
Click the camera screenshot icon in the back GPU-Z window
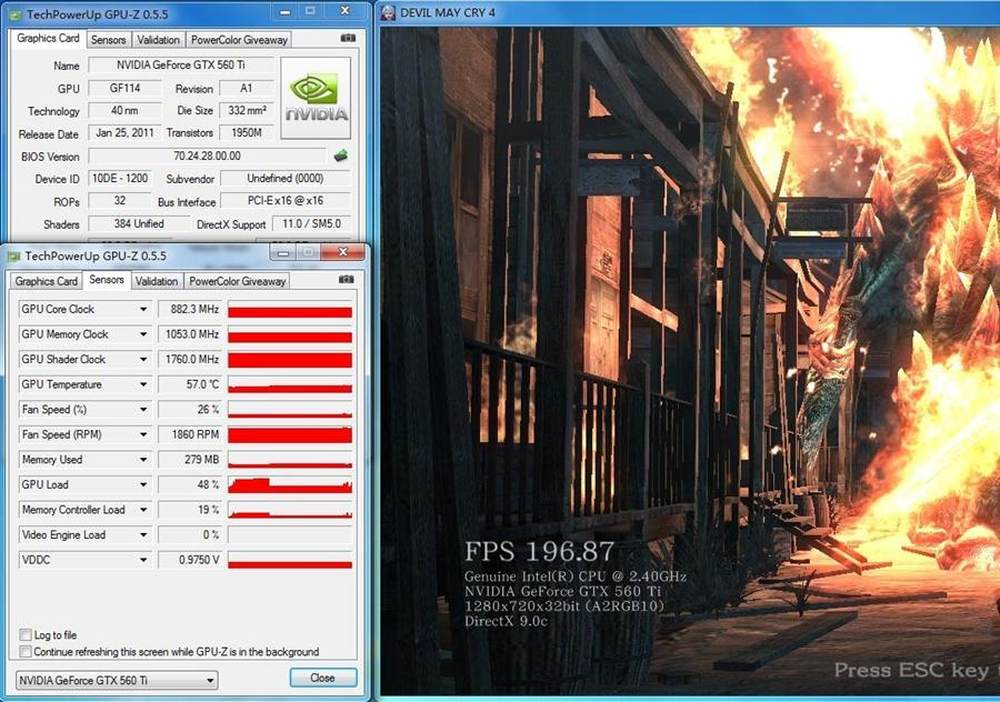pyautogui.click(x=348, y=38)
